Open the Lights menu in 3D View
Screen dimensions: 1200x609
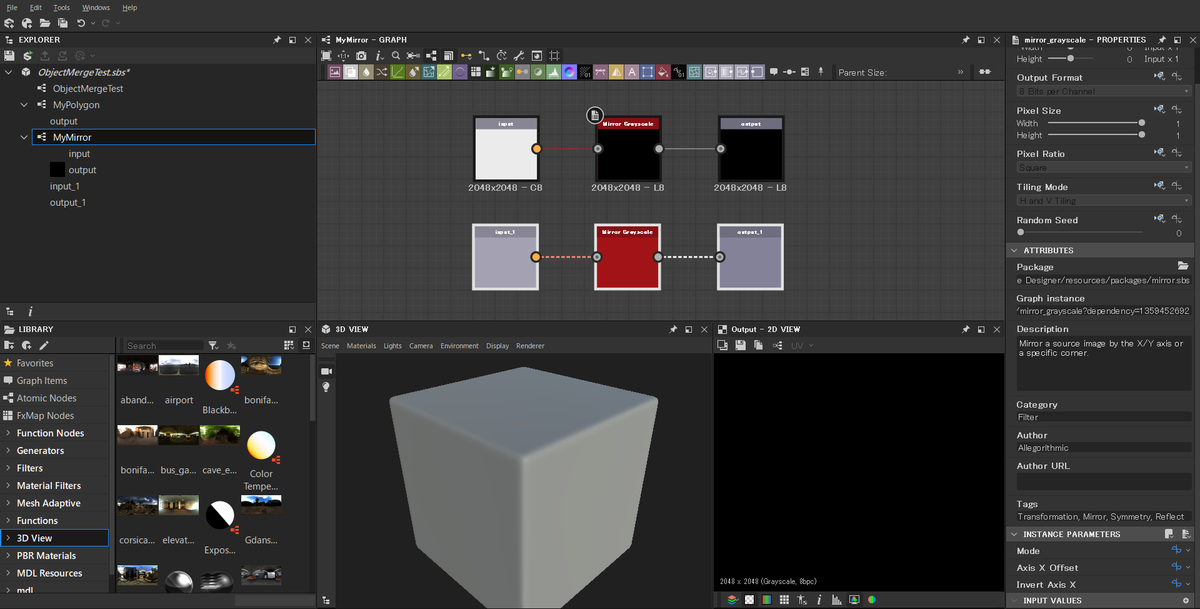[392, 346]
